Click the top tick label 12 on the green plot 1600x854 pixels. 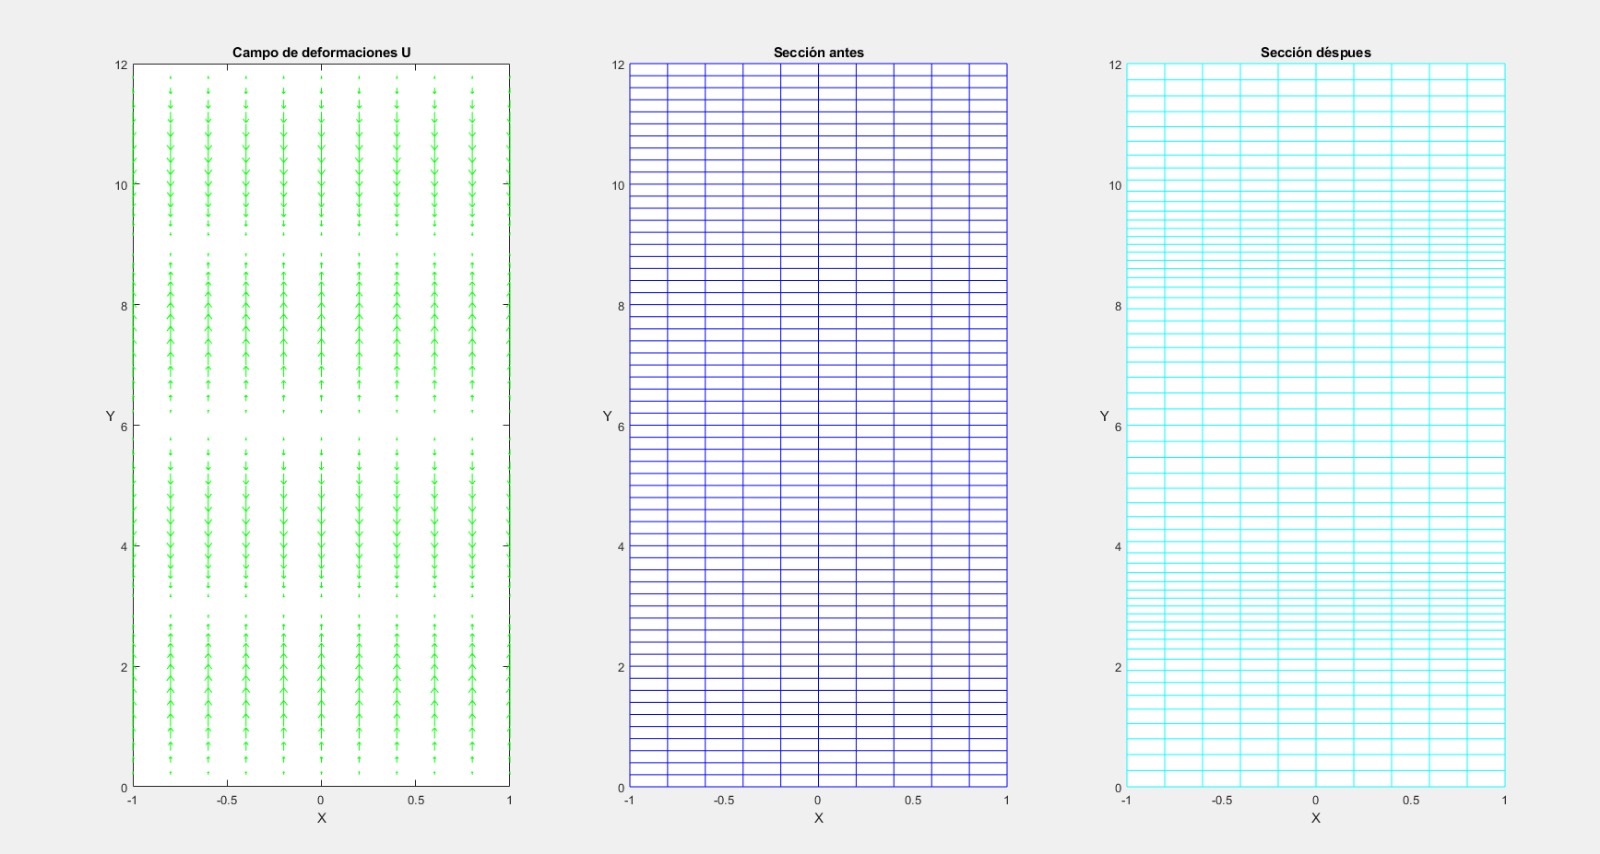[121, 65]
